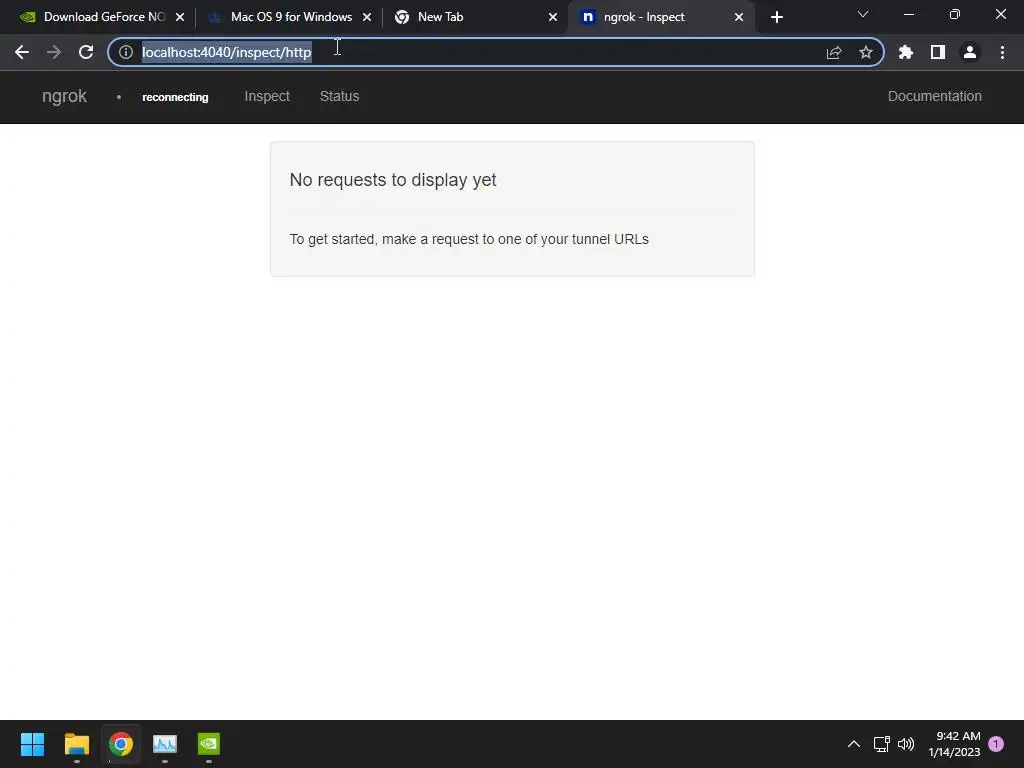Viewport: 1024px width, 768px height.
Task: Open the Extensions puzzle icon
Action: [x=906, y=52]
